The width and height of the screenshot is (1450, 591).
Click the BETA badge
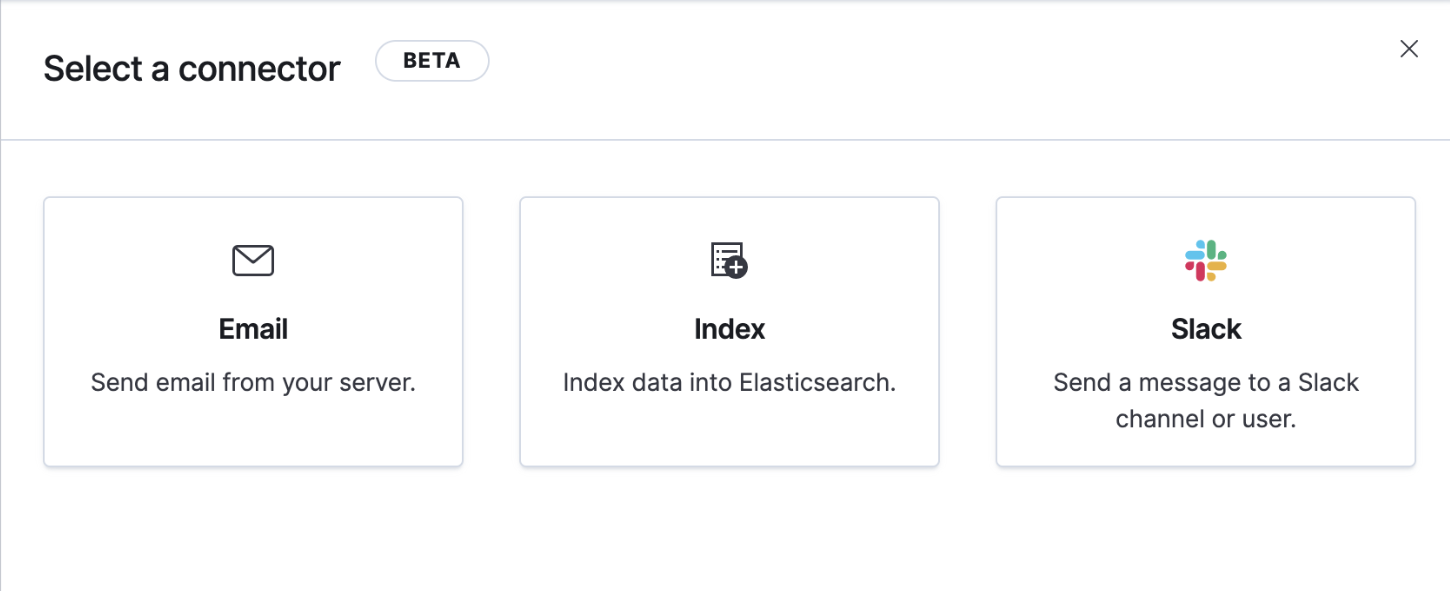tap(432, 61)
